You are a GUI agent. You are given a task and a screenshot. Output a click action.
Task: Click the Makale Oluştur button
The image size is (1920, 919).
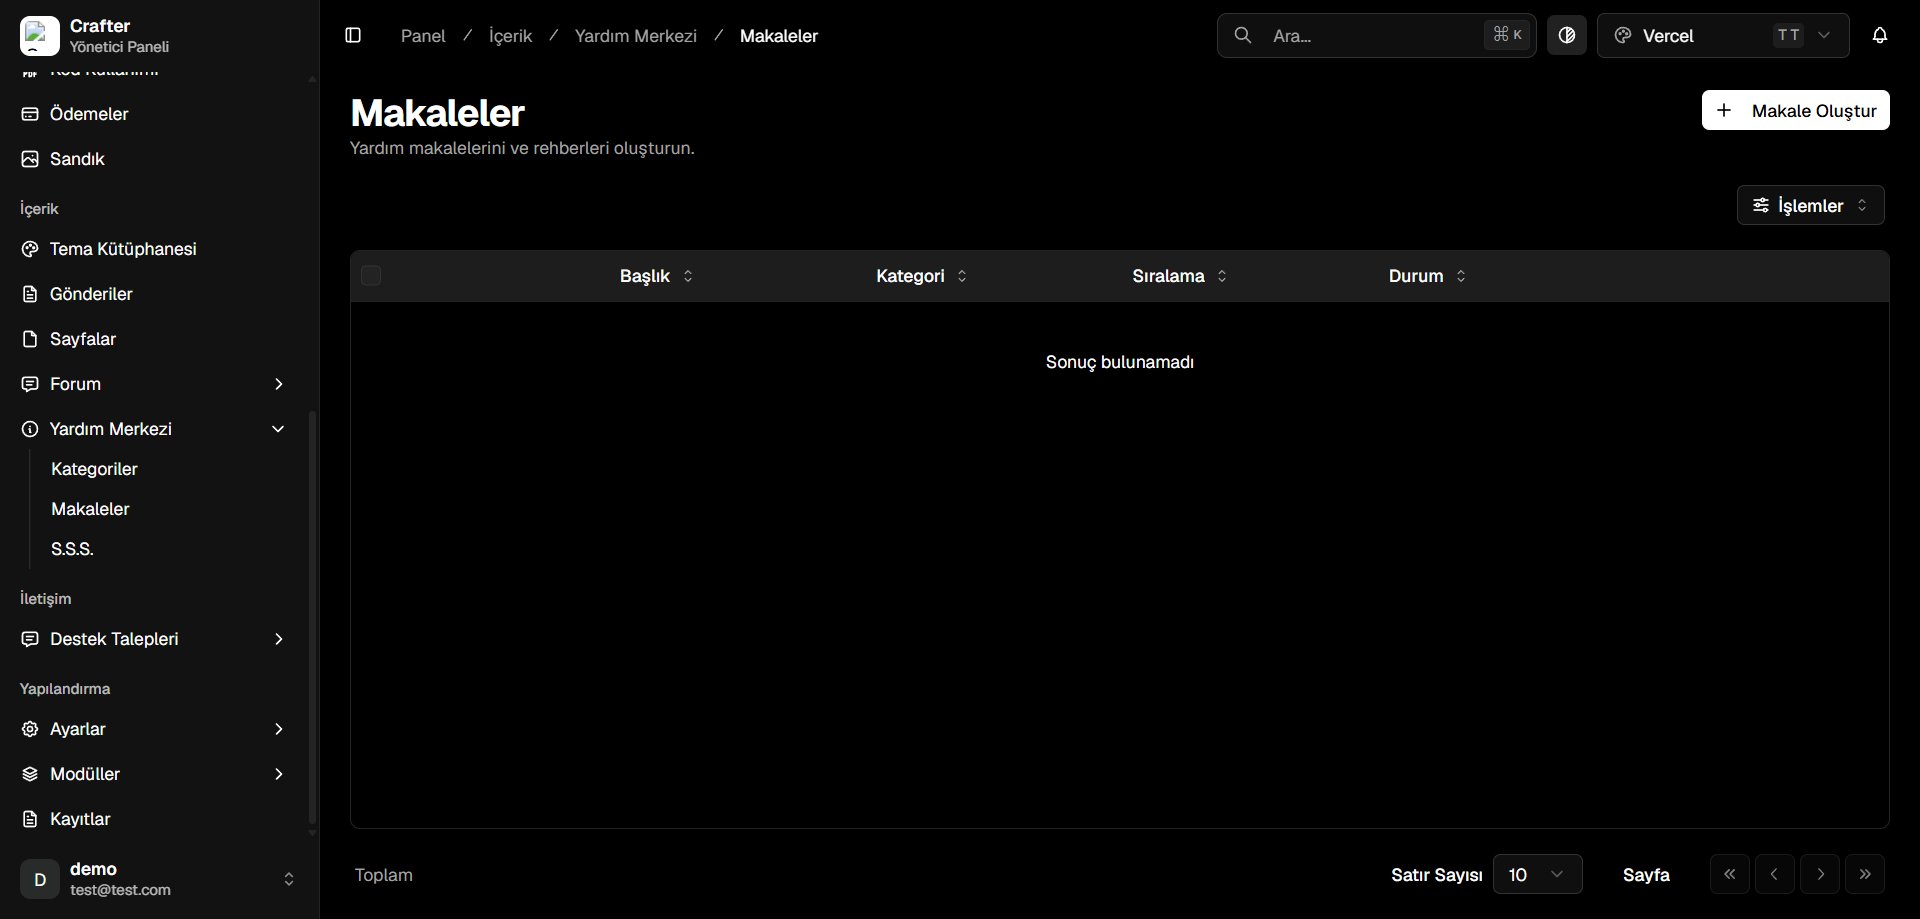[x=1796, y=110]
